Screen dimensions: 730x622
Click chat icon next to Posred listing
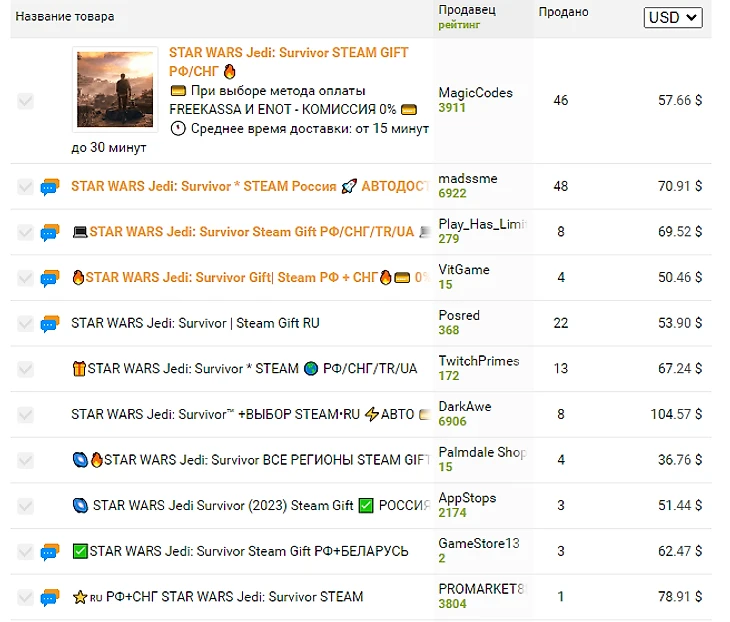(50, 324)
